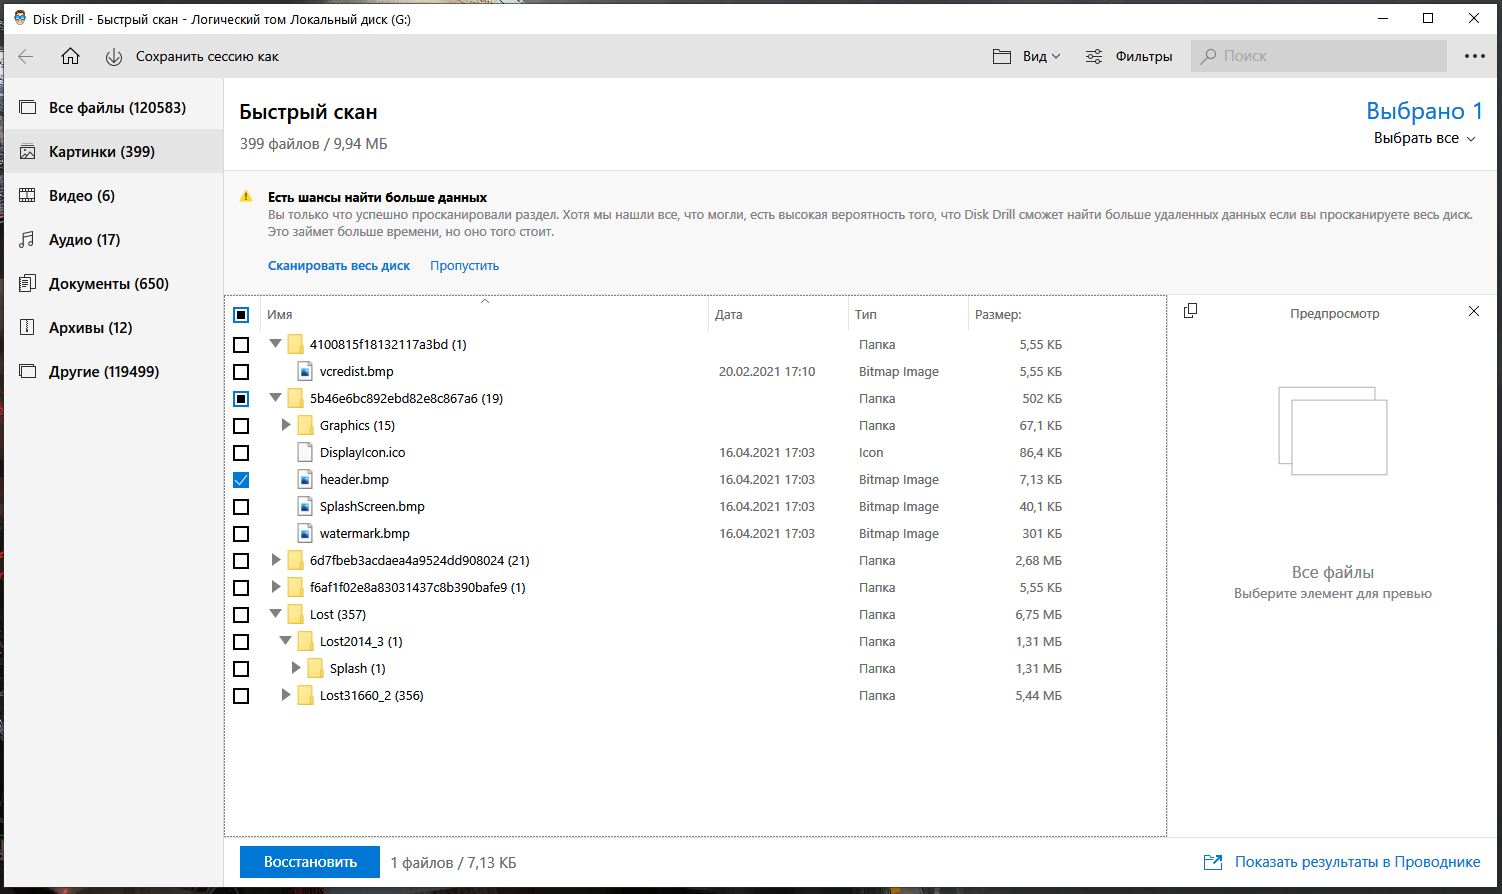Click the Show in Explorer icon
The width and height of the screenshot is (1502, 894).
tap(1213, 862)
